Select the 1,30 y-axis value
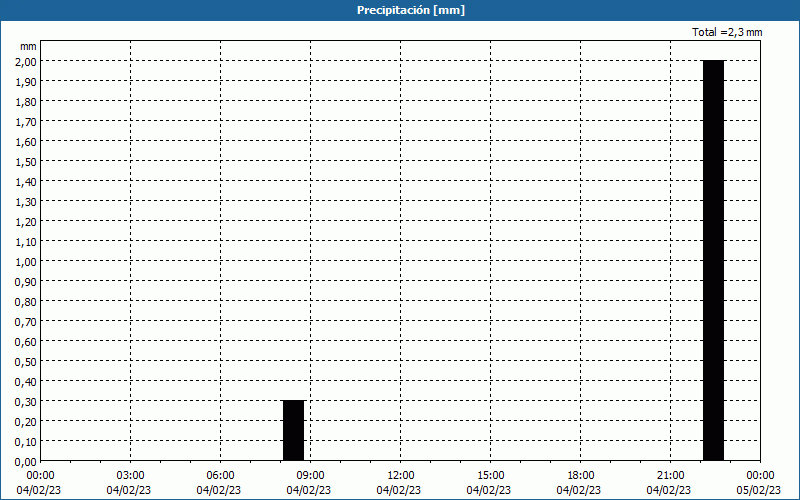Viewport: 800px width, 500px height. (27, 202)
